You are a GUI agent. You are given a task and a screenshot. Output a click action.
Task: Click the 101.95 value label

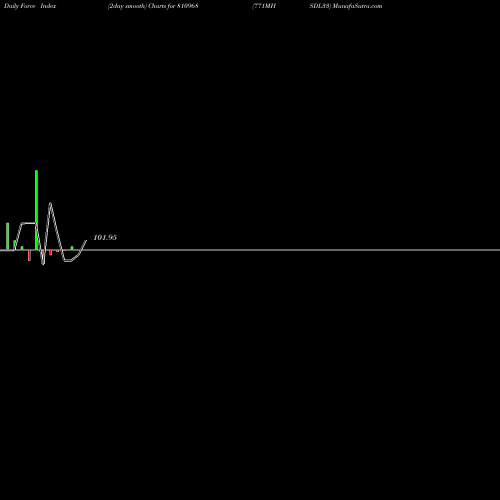click(105, 237)
